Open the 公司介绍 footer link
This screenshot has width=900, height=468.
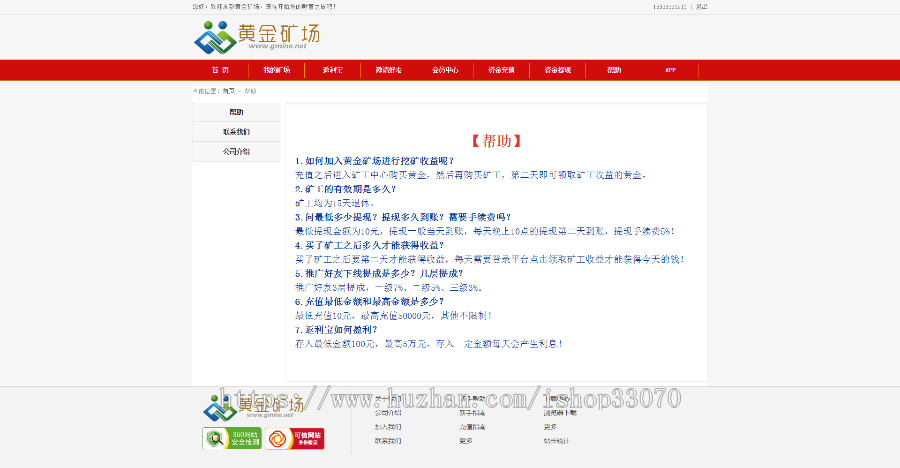point(388,413)
